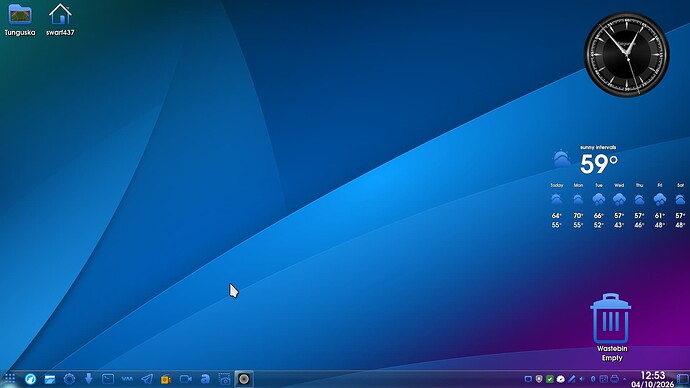Open the yellow radio app icon
The image size is (690, 388).
[x=166, y=379]
